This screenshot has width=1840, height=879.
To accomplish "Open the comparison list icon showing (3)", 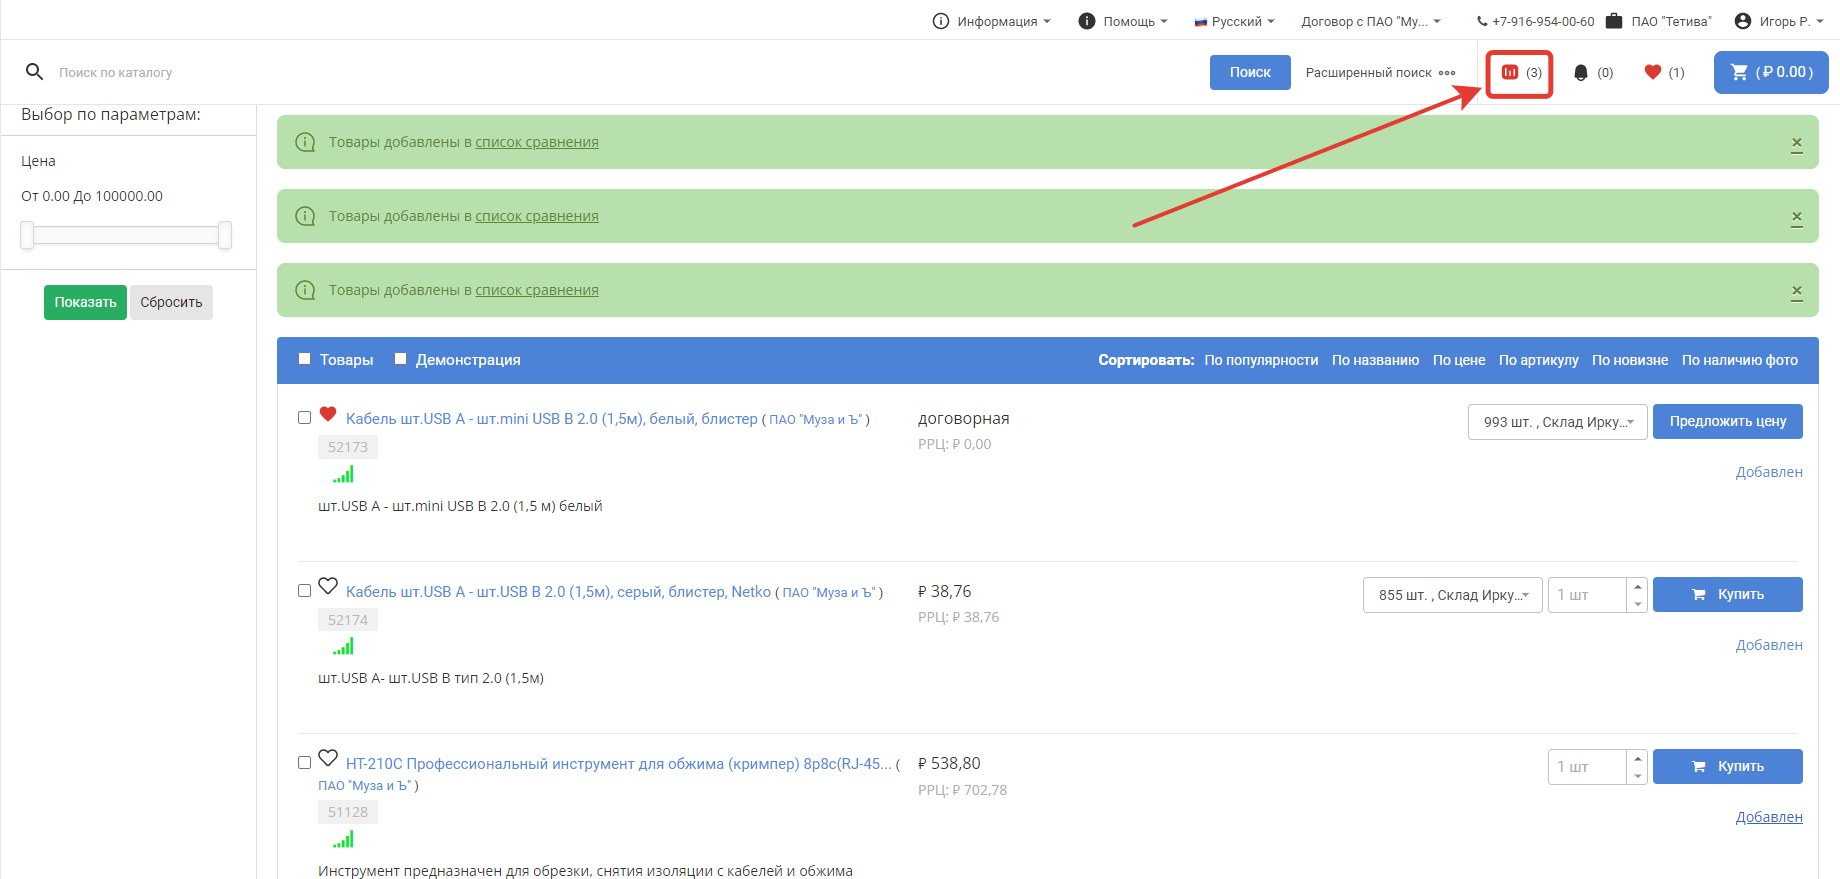I will (1520, 73).
